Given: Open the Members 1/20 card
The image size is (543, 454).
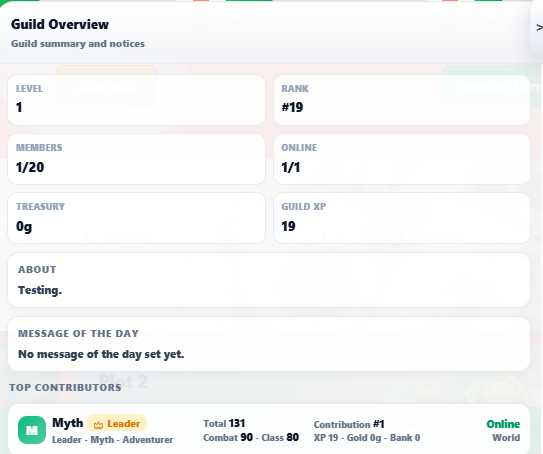Looking at the screenshot, I should coord(136,159).
